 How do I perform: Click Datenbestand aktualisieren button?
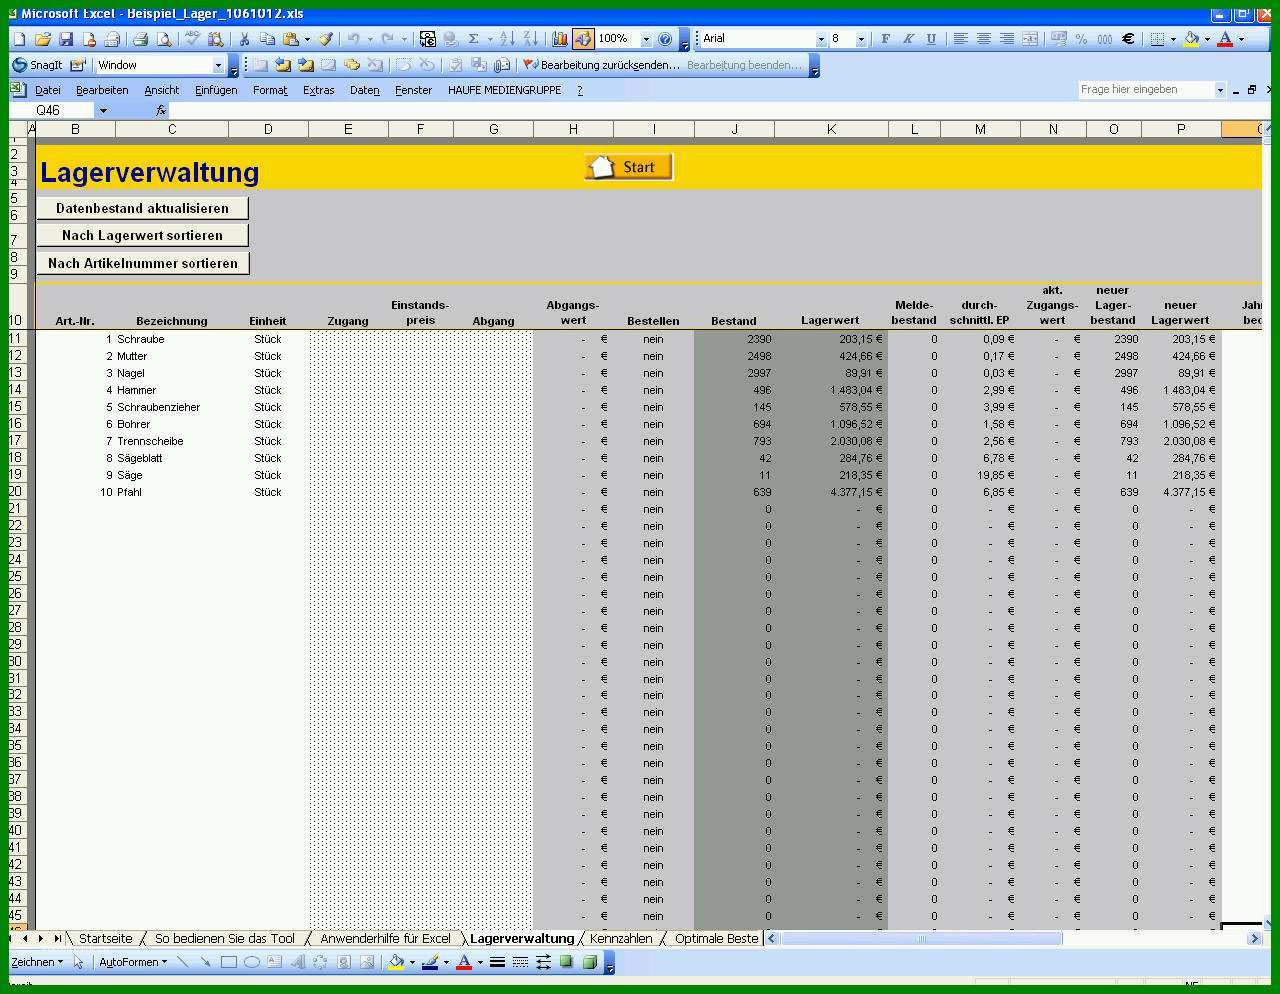pyautogui.click(x=142, y=208)
